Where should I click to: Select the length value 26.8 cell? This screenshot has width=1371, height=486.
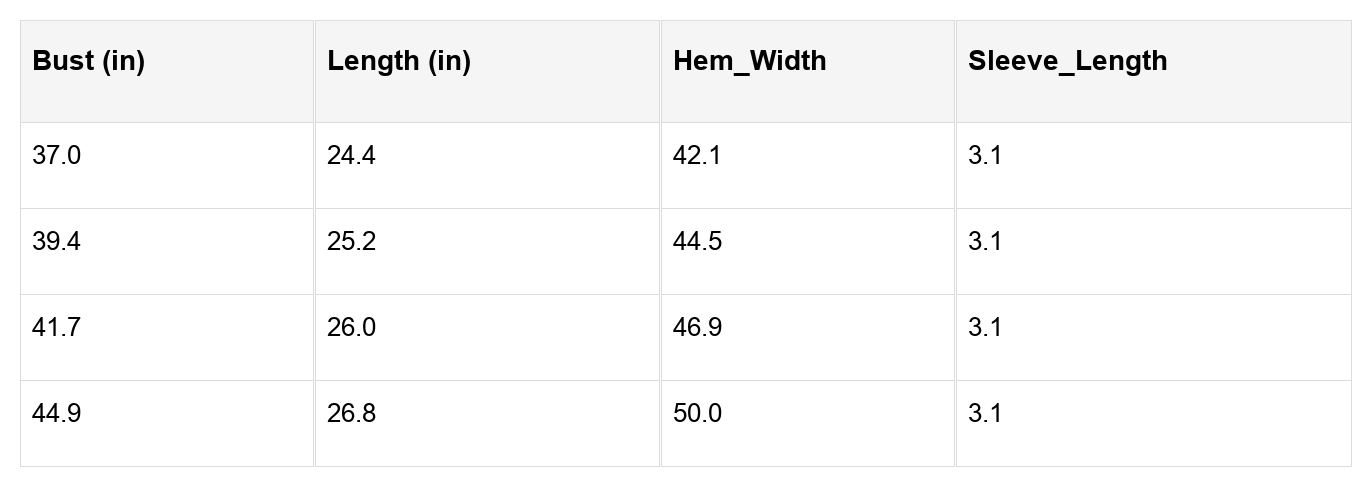pyautogui.click(x=351, y=414)
